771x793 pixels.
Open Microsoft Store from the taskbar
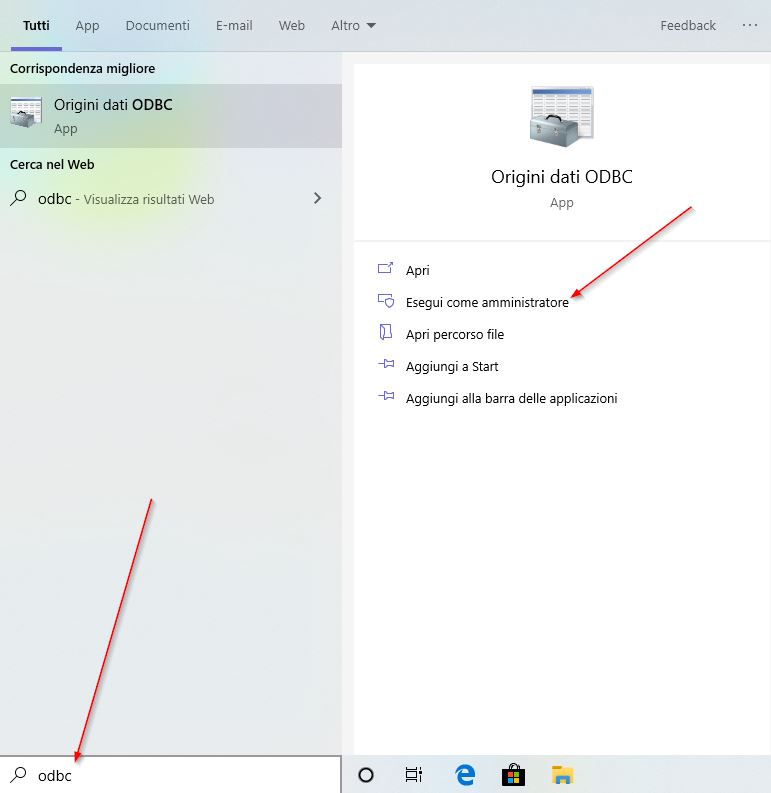[513, 775]
